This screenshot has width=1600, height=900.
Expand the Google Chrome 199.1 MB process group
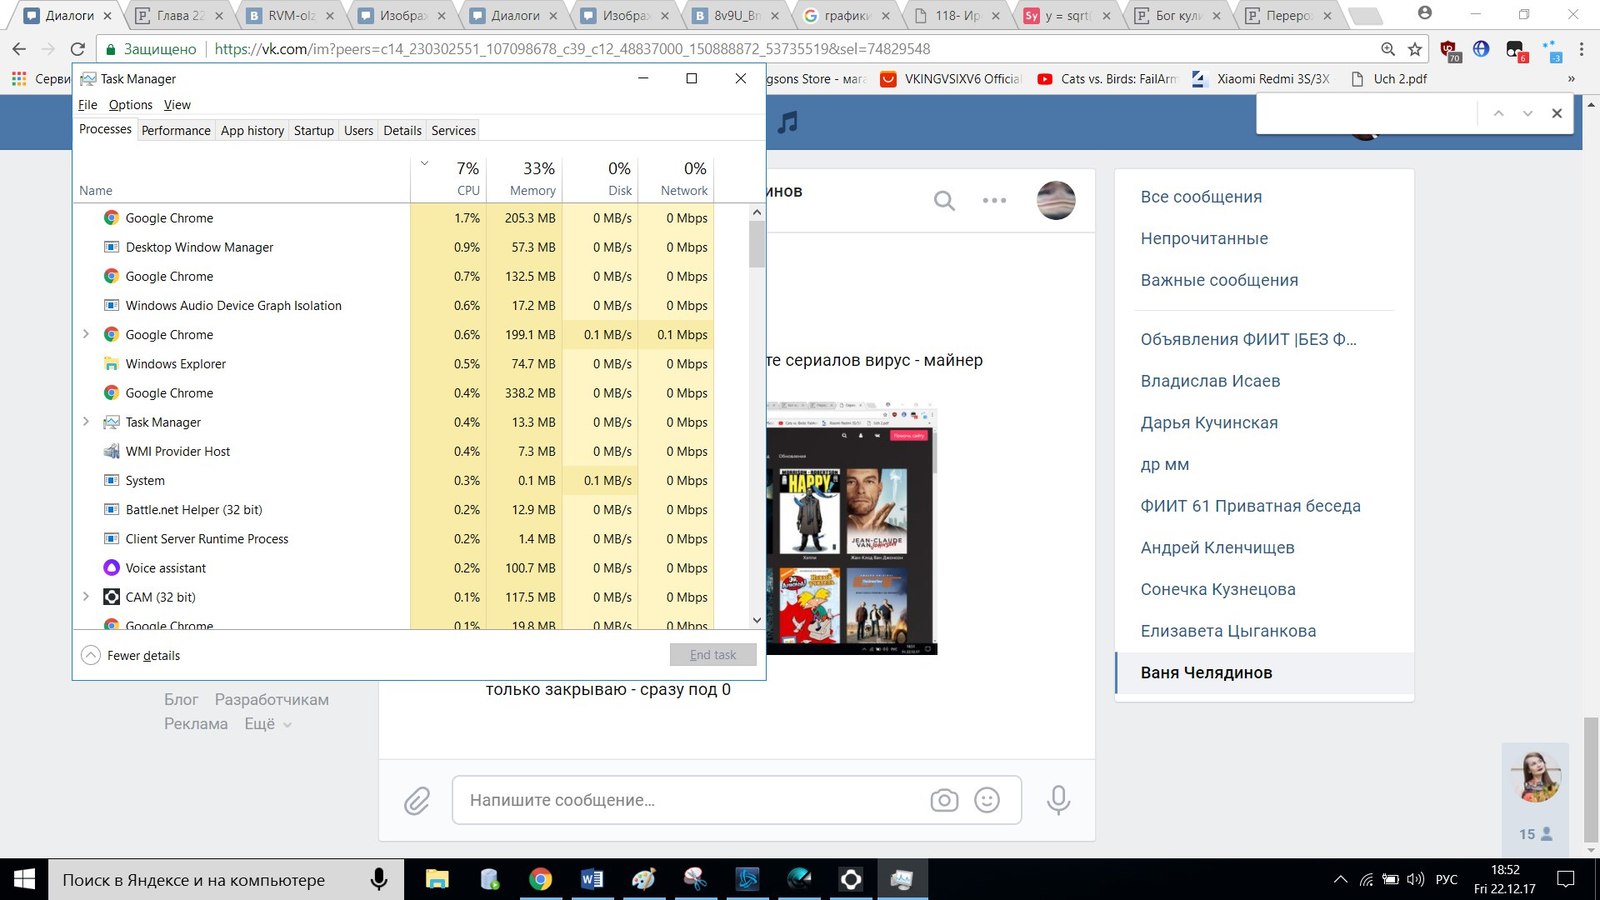pyautogui.click(x=85, y=334)
